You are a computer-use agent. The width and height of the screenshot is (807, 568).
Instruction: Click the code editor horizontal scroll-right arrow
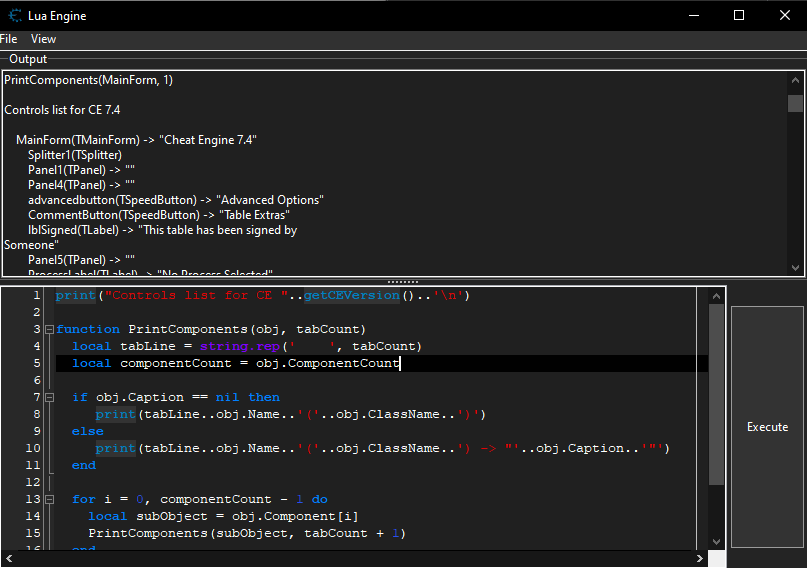pos(700,559)
